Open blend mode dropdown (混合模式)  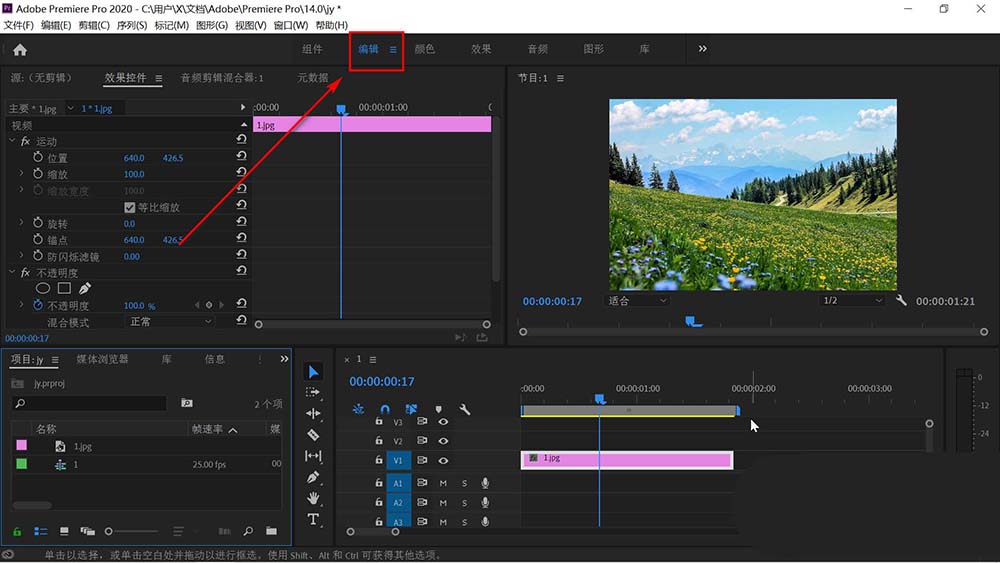pyautogui.click(x=170, y=322)
